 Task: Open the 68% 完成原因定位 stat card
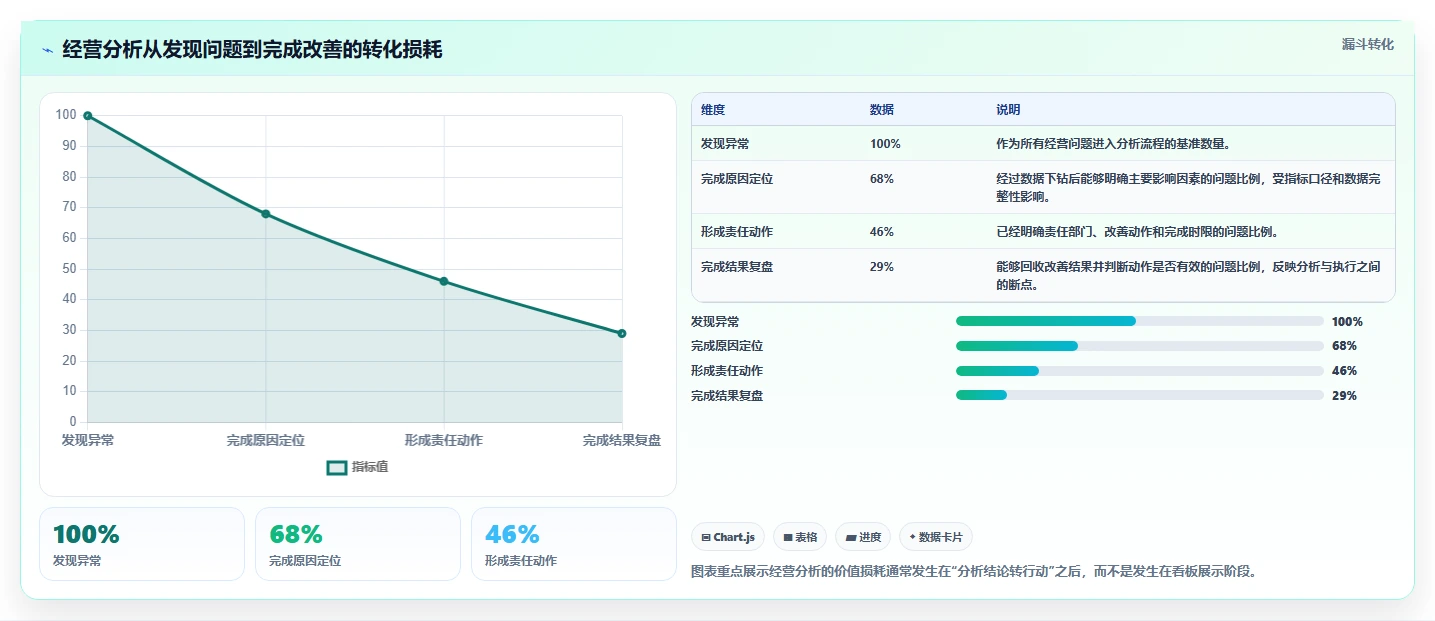[358, 544]
